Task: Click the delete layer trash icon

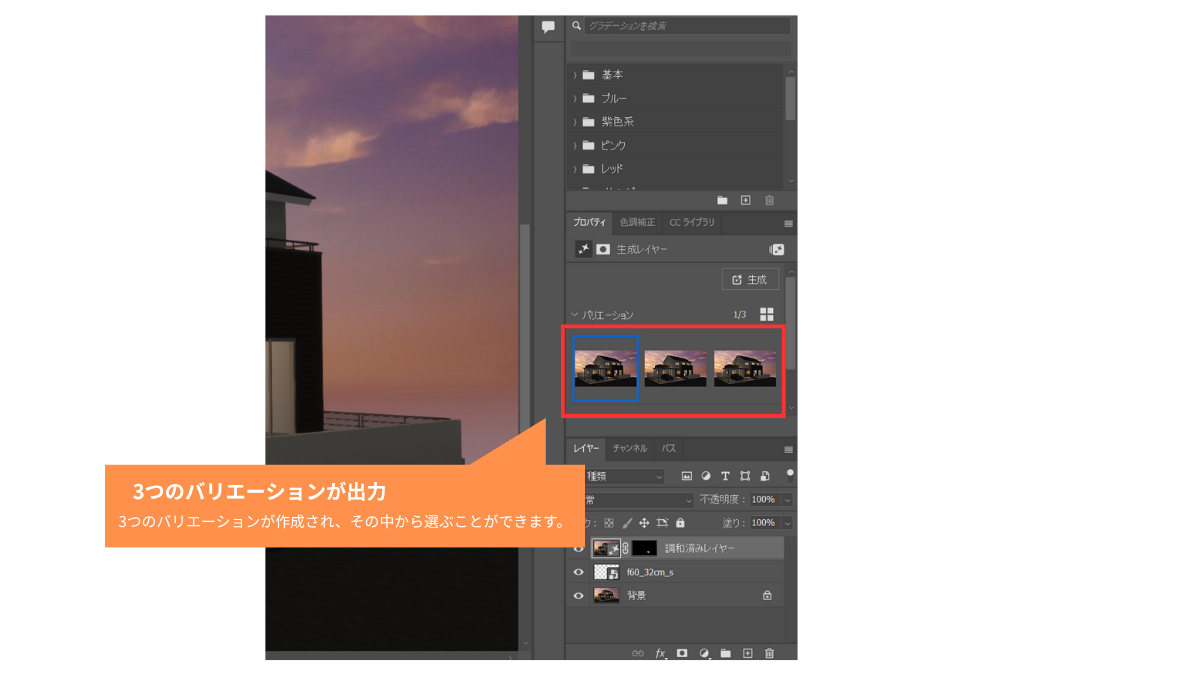Action: (x=769, y=653)
